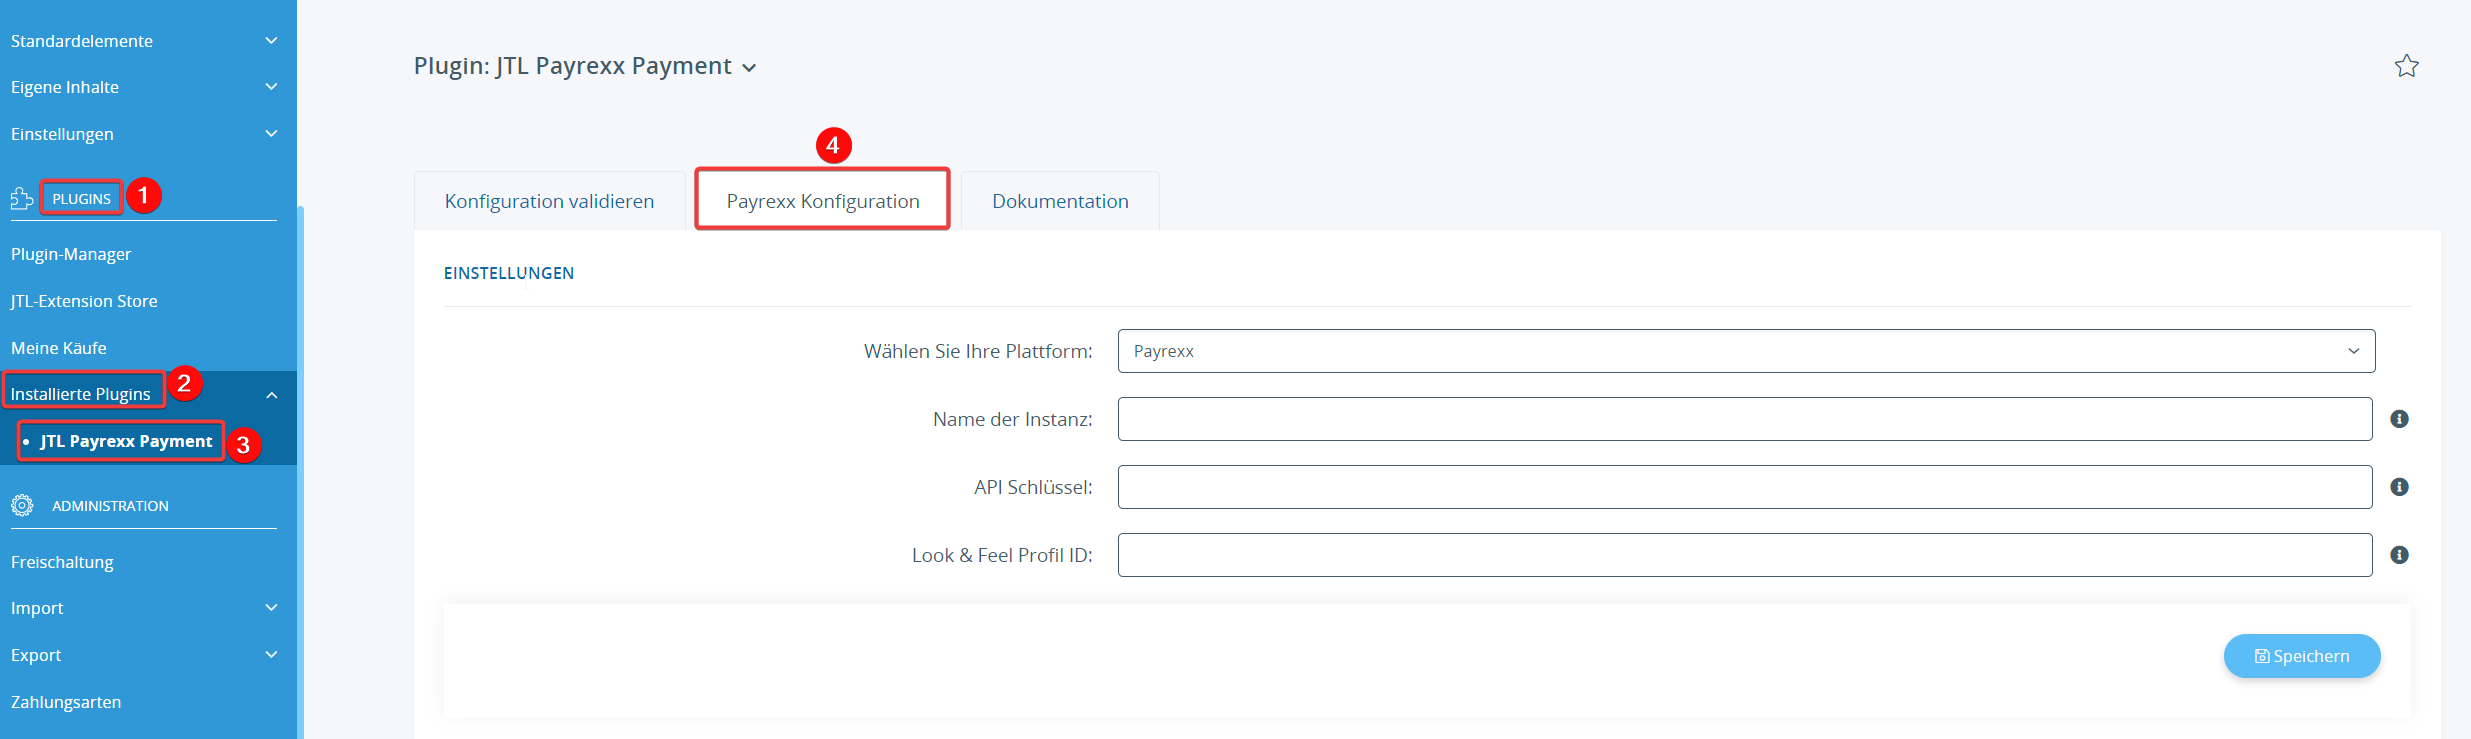This screenshot has height=739, width=2471.
Task: Focus the Look & Feel Profil ID field
Action: tap(1745, 555)
